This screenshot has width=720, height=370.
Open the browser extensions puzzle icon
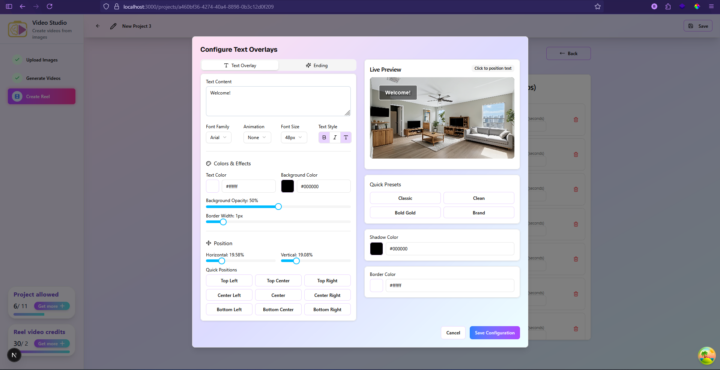[668, 6]
